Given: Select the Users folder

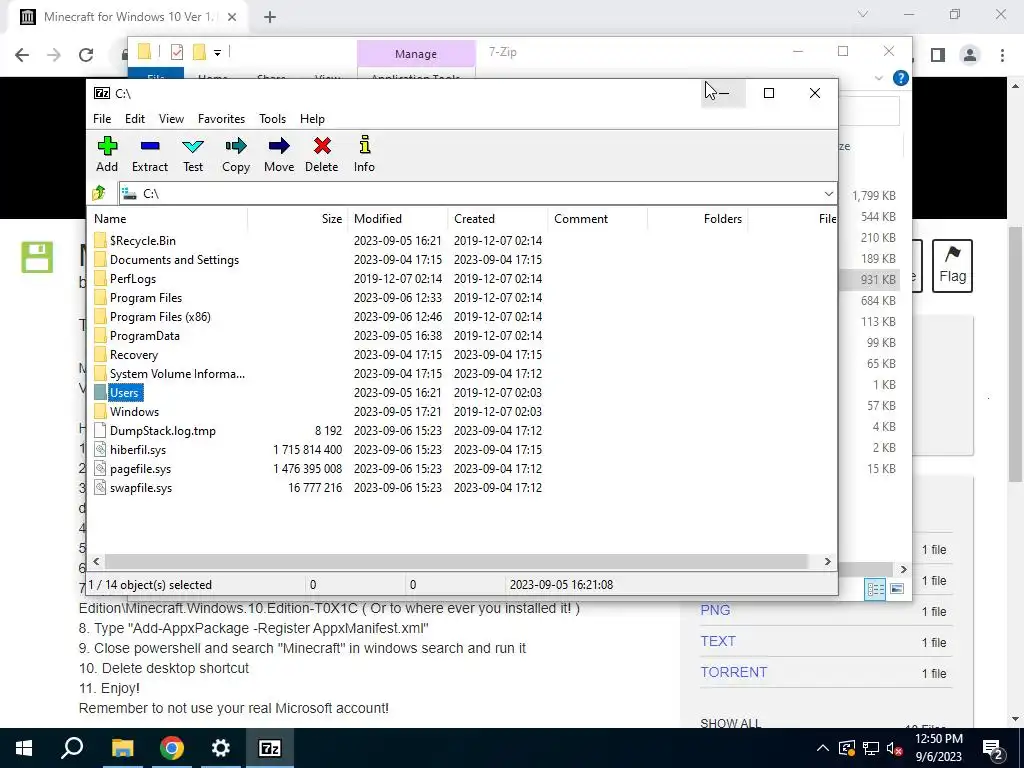Looking at the screenshot, I should coord(124,392).
